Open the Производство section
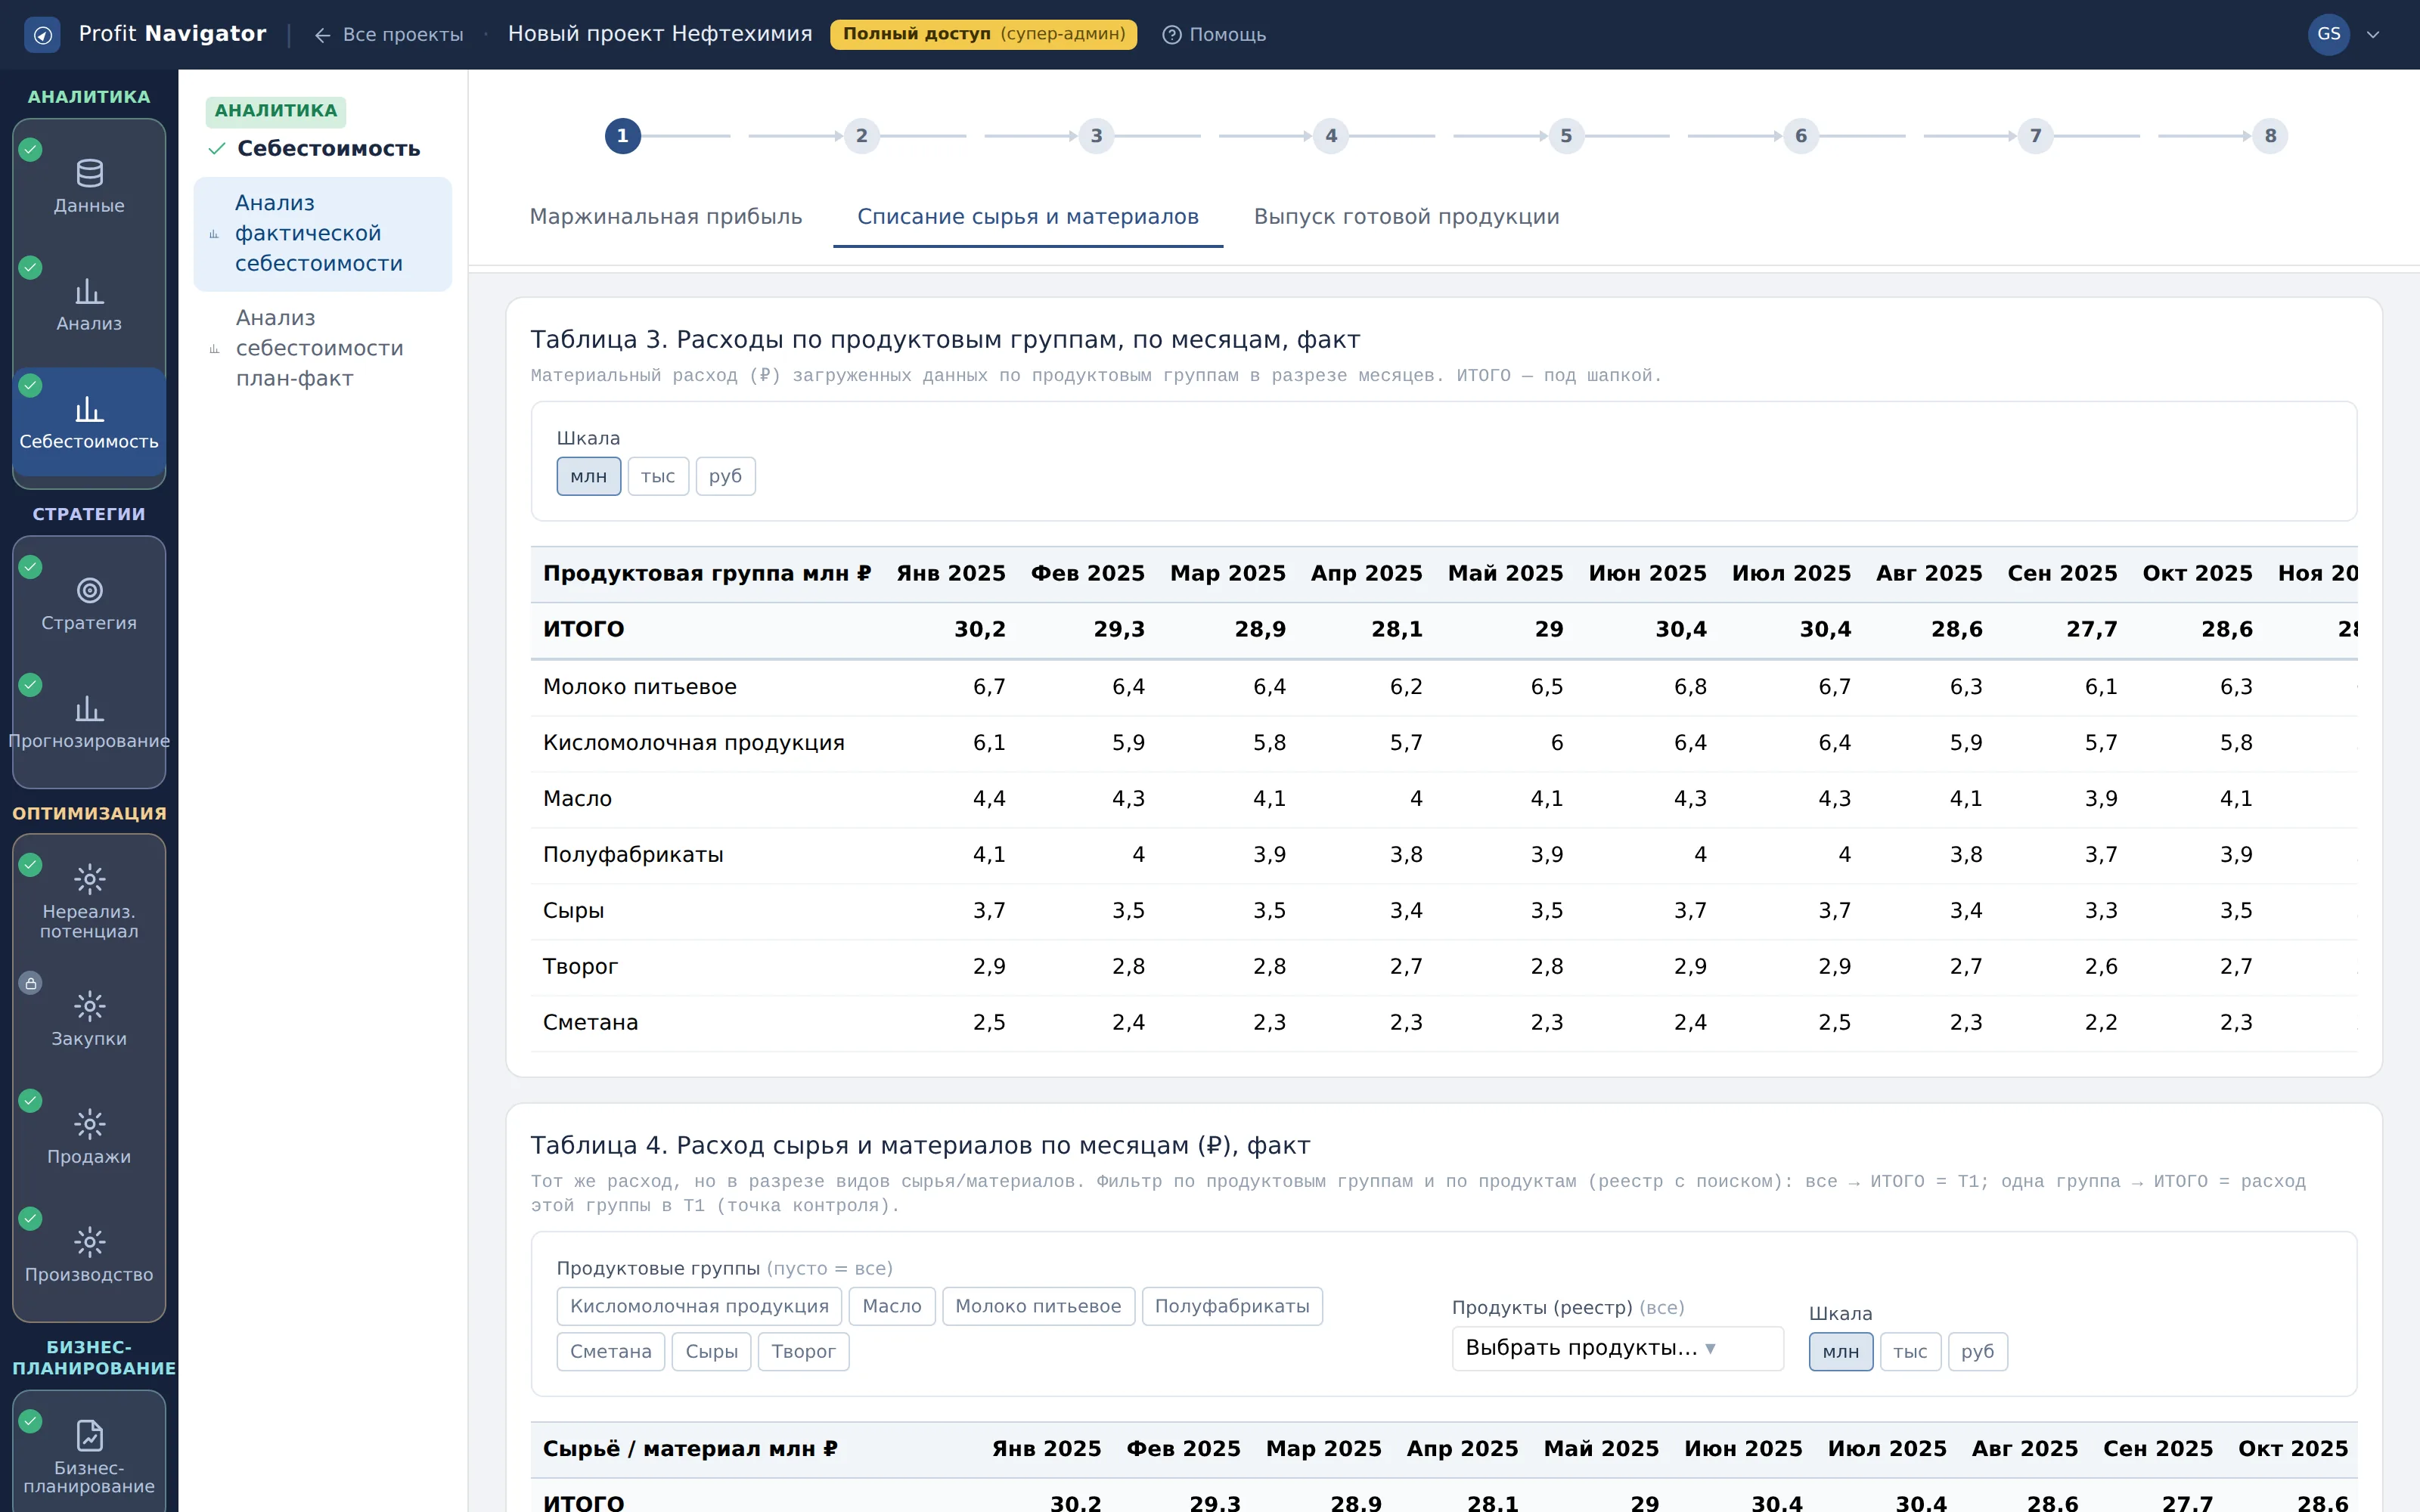The width and height of the screenshot is (2420, 1512). tap(89, 1255)
